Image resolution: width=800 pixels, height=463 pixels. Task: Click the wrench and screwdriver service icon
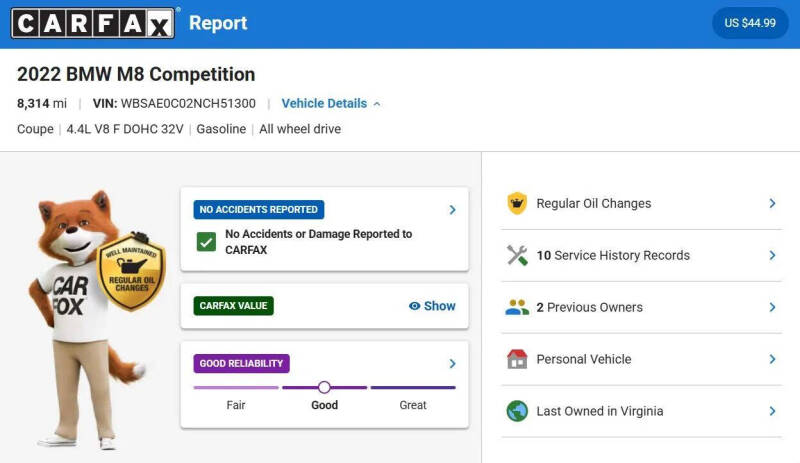click(517, 255)
